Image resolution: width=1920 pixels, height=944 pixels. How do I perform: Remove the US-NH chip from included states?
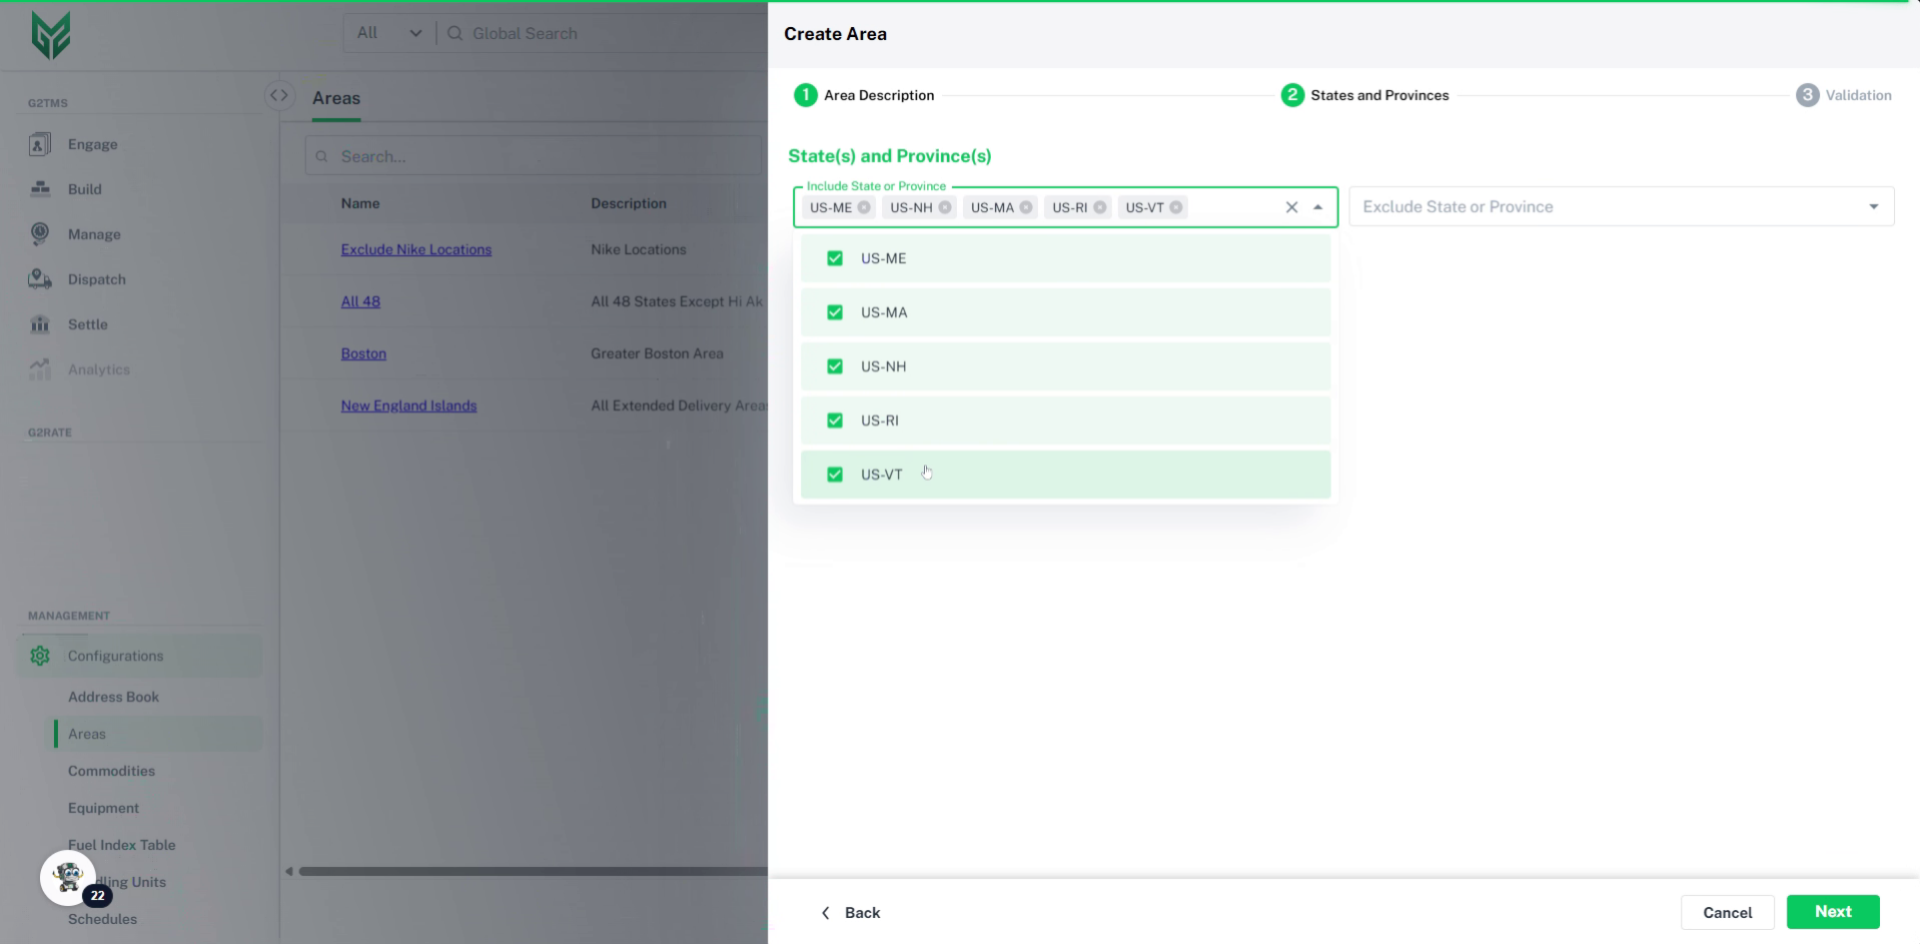point(945,207)
